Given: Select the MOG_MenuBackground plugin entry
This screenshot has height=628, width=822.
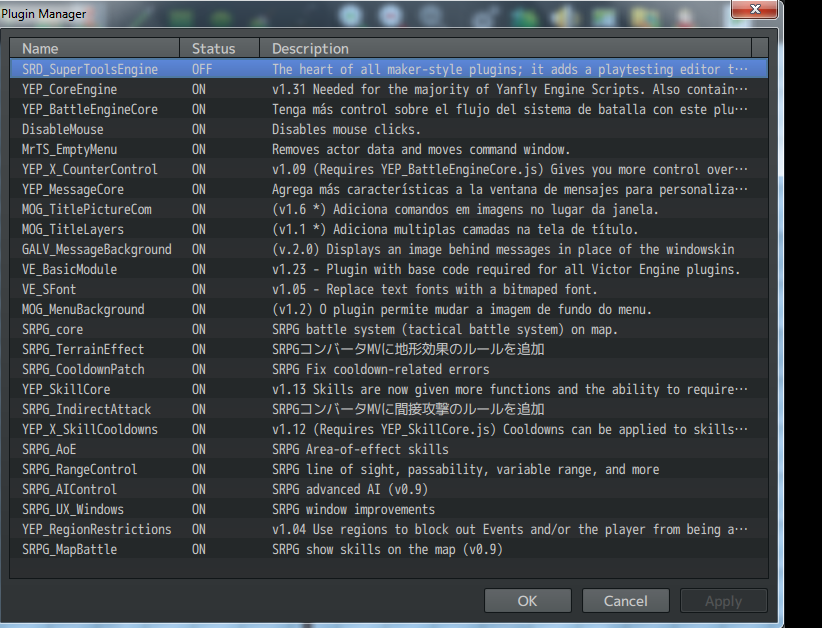Looking at the screenshot, I should pos(388,309).
